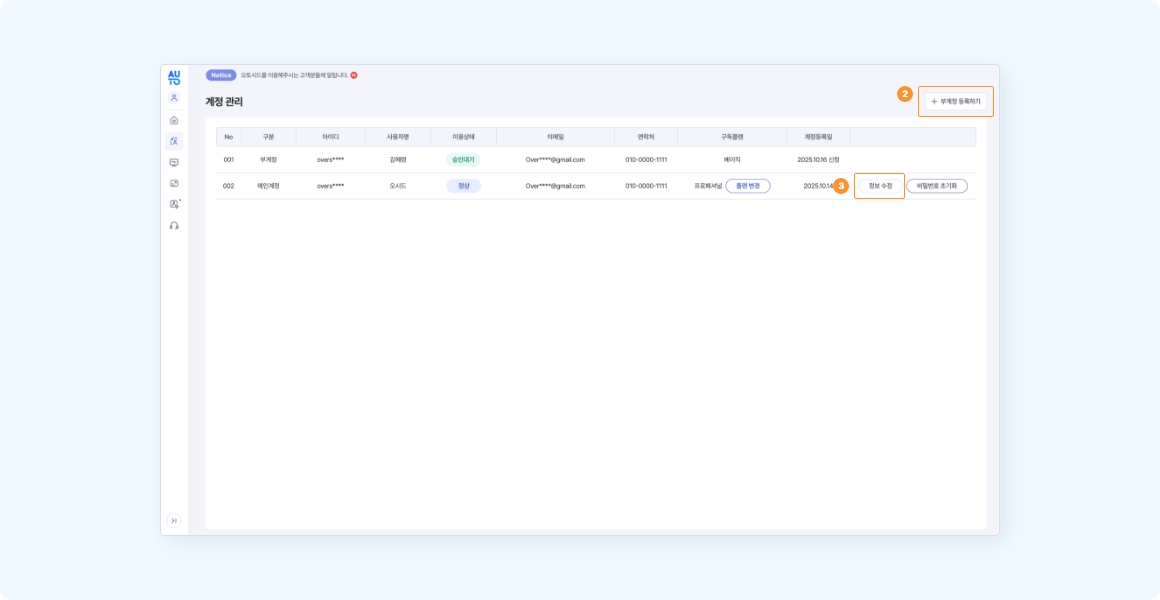Open the headset support icon in the sidebar
This screenshot has width=1160, height=600.
[x=174, y=226]
